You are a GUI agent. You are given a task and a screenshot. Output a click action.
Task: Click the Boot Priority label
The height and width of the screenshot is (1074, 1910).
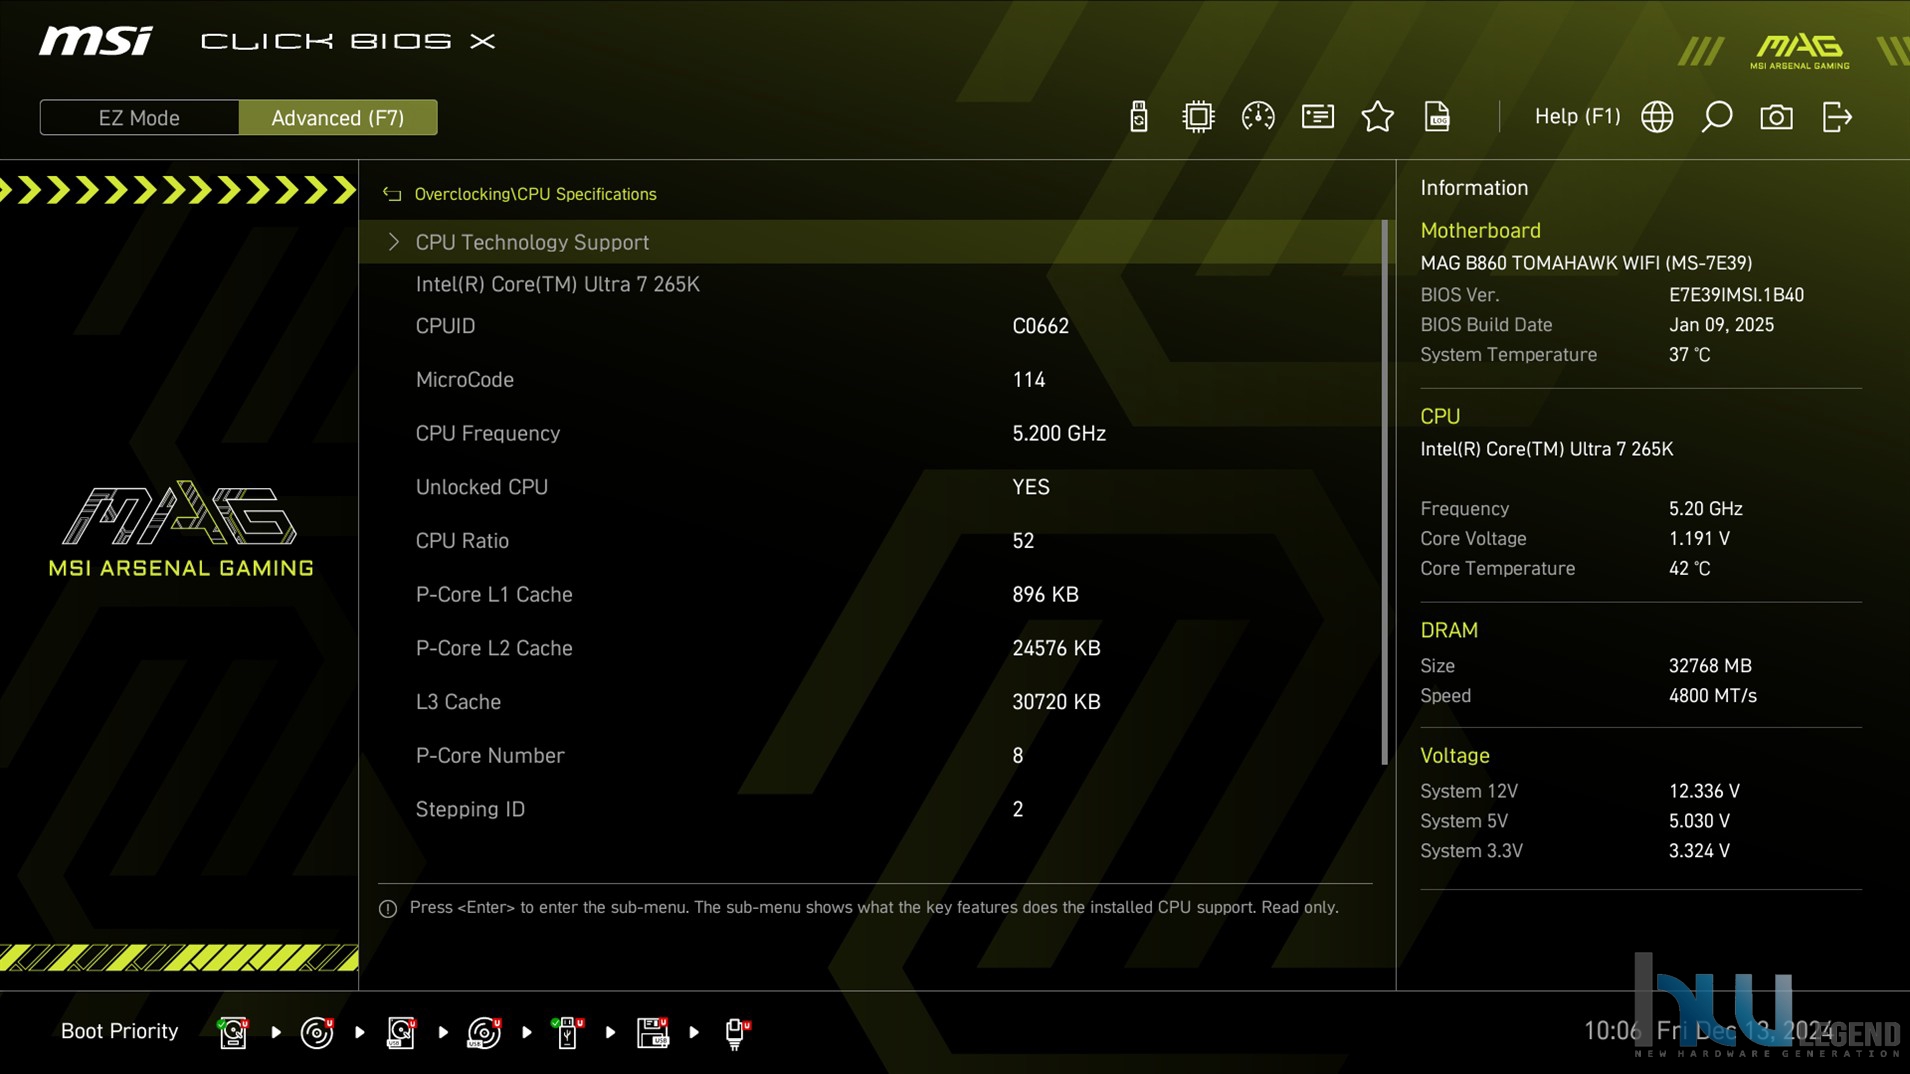pos(119,1031)
